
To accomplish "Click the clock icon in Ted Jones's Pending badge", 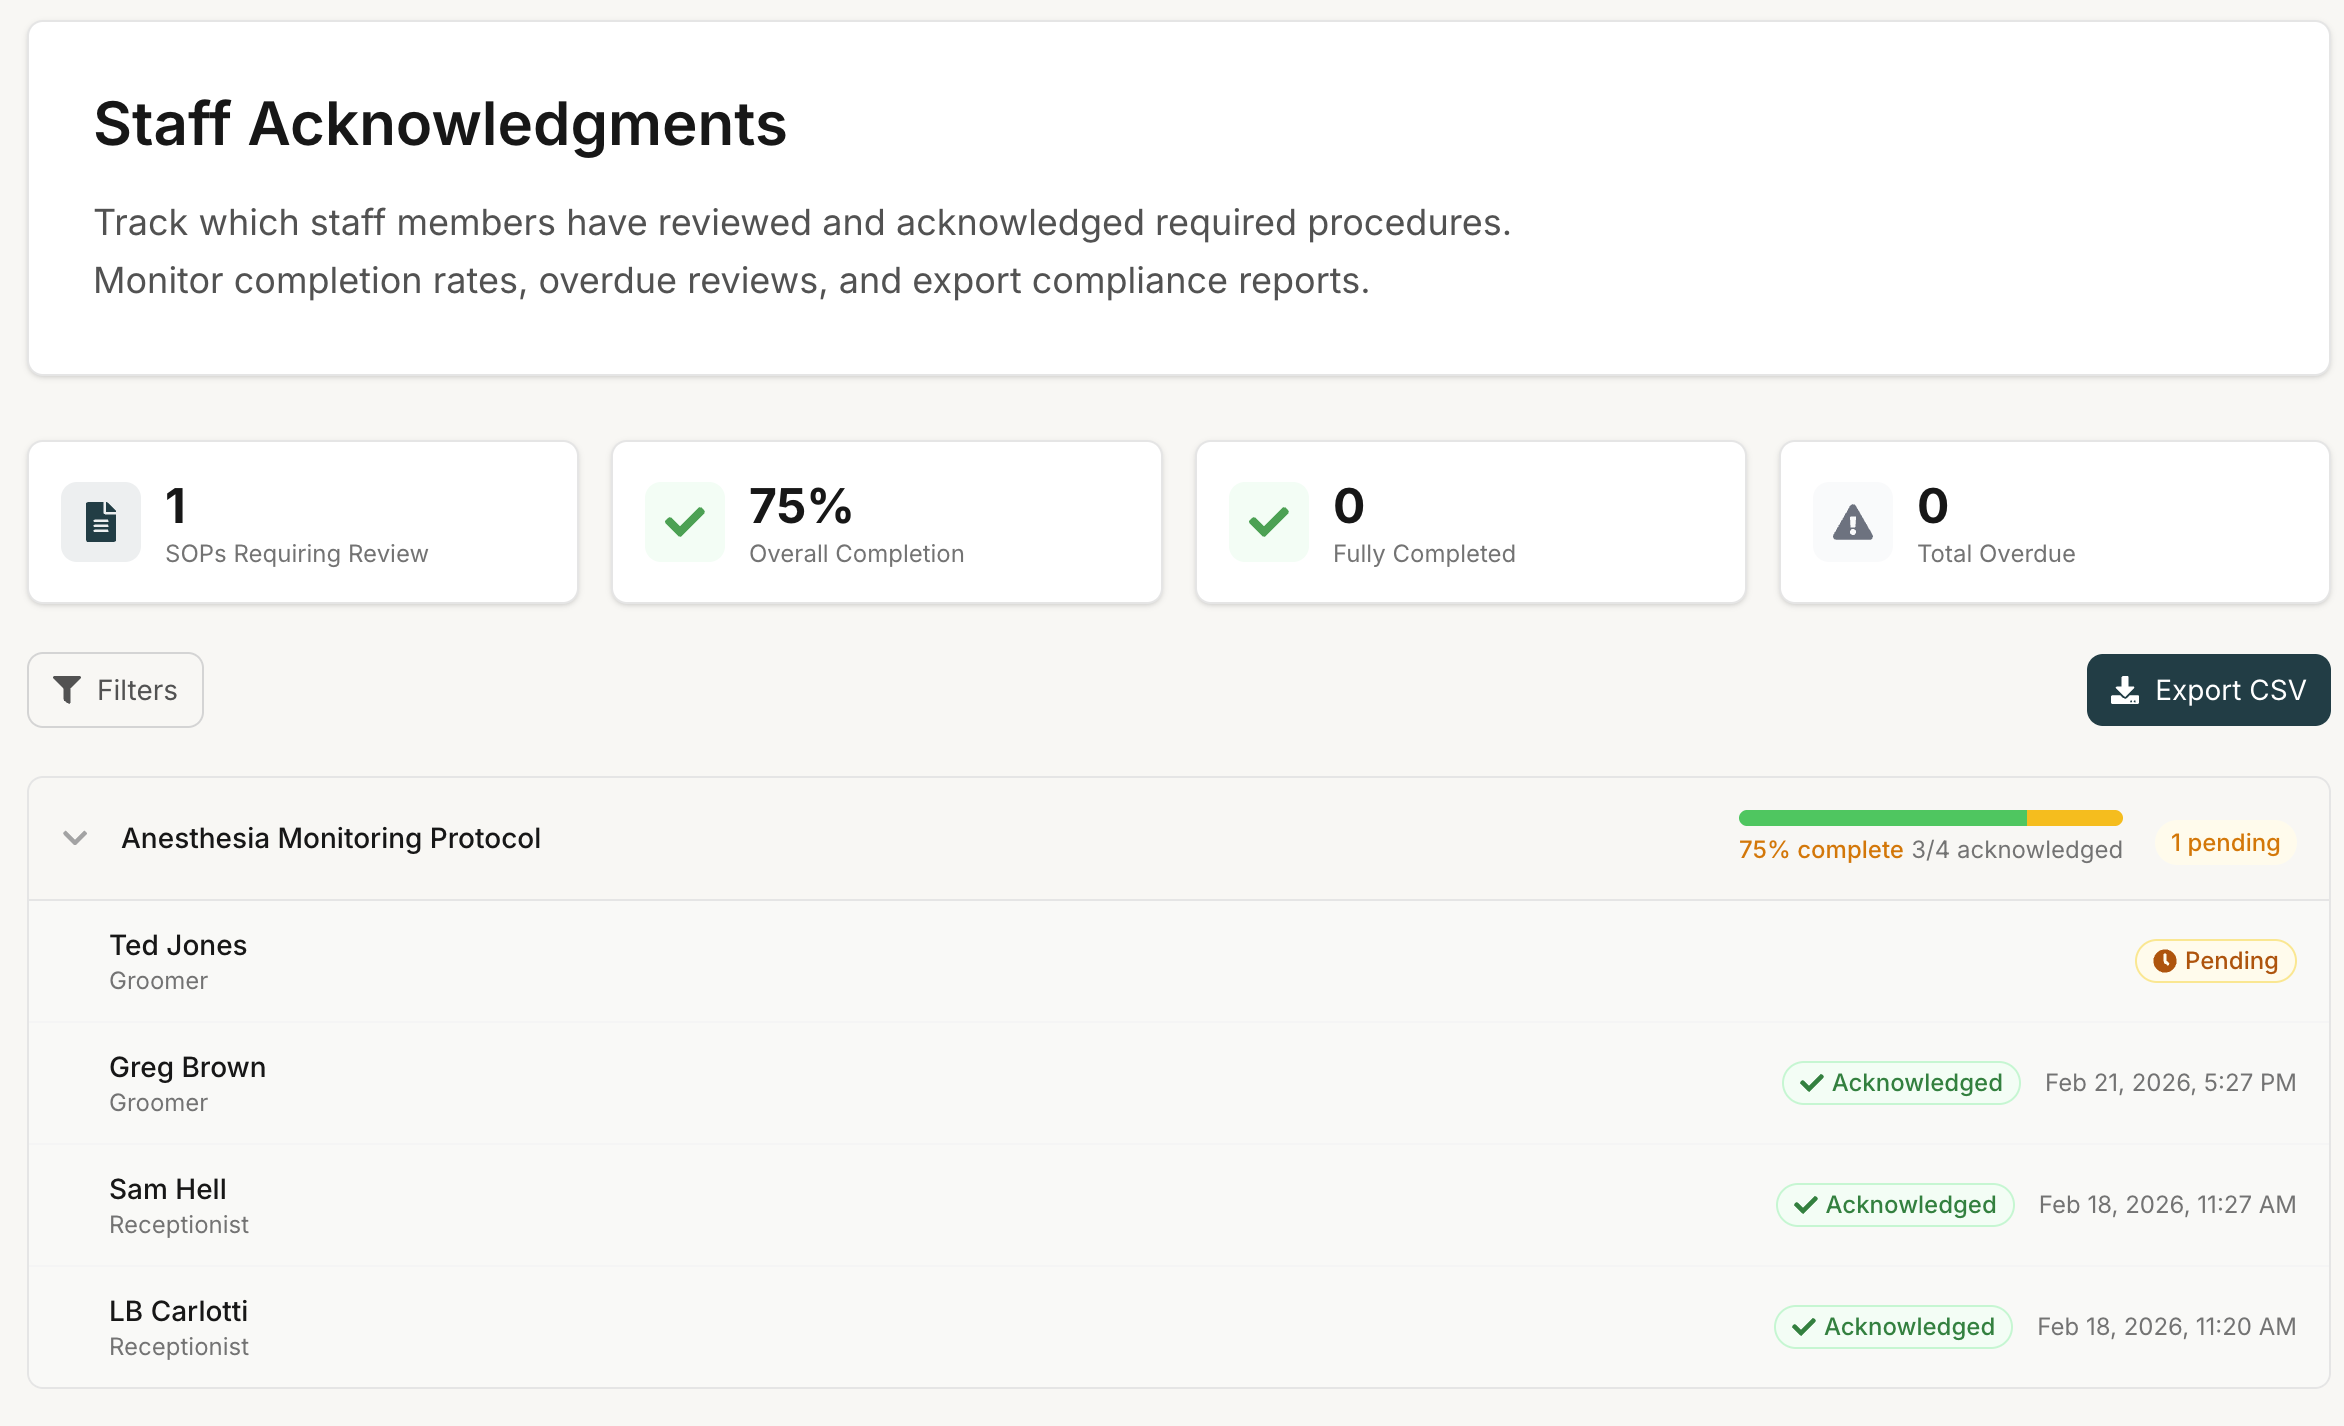I will click(2165, 961).
